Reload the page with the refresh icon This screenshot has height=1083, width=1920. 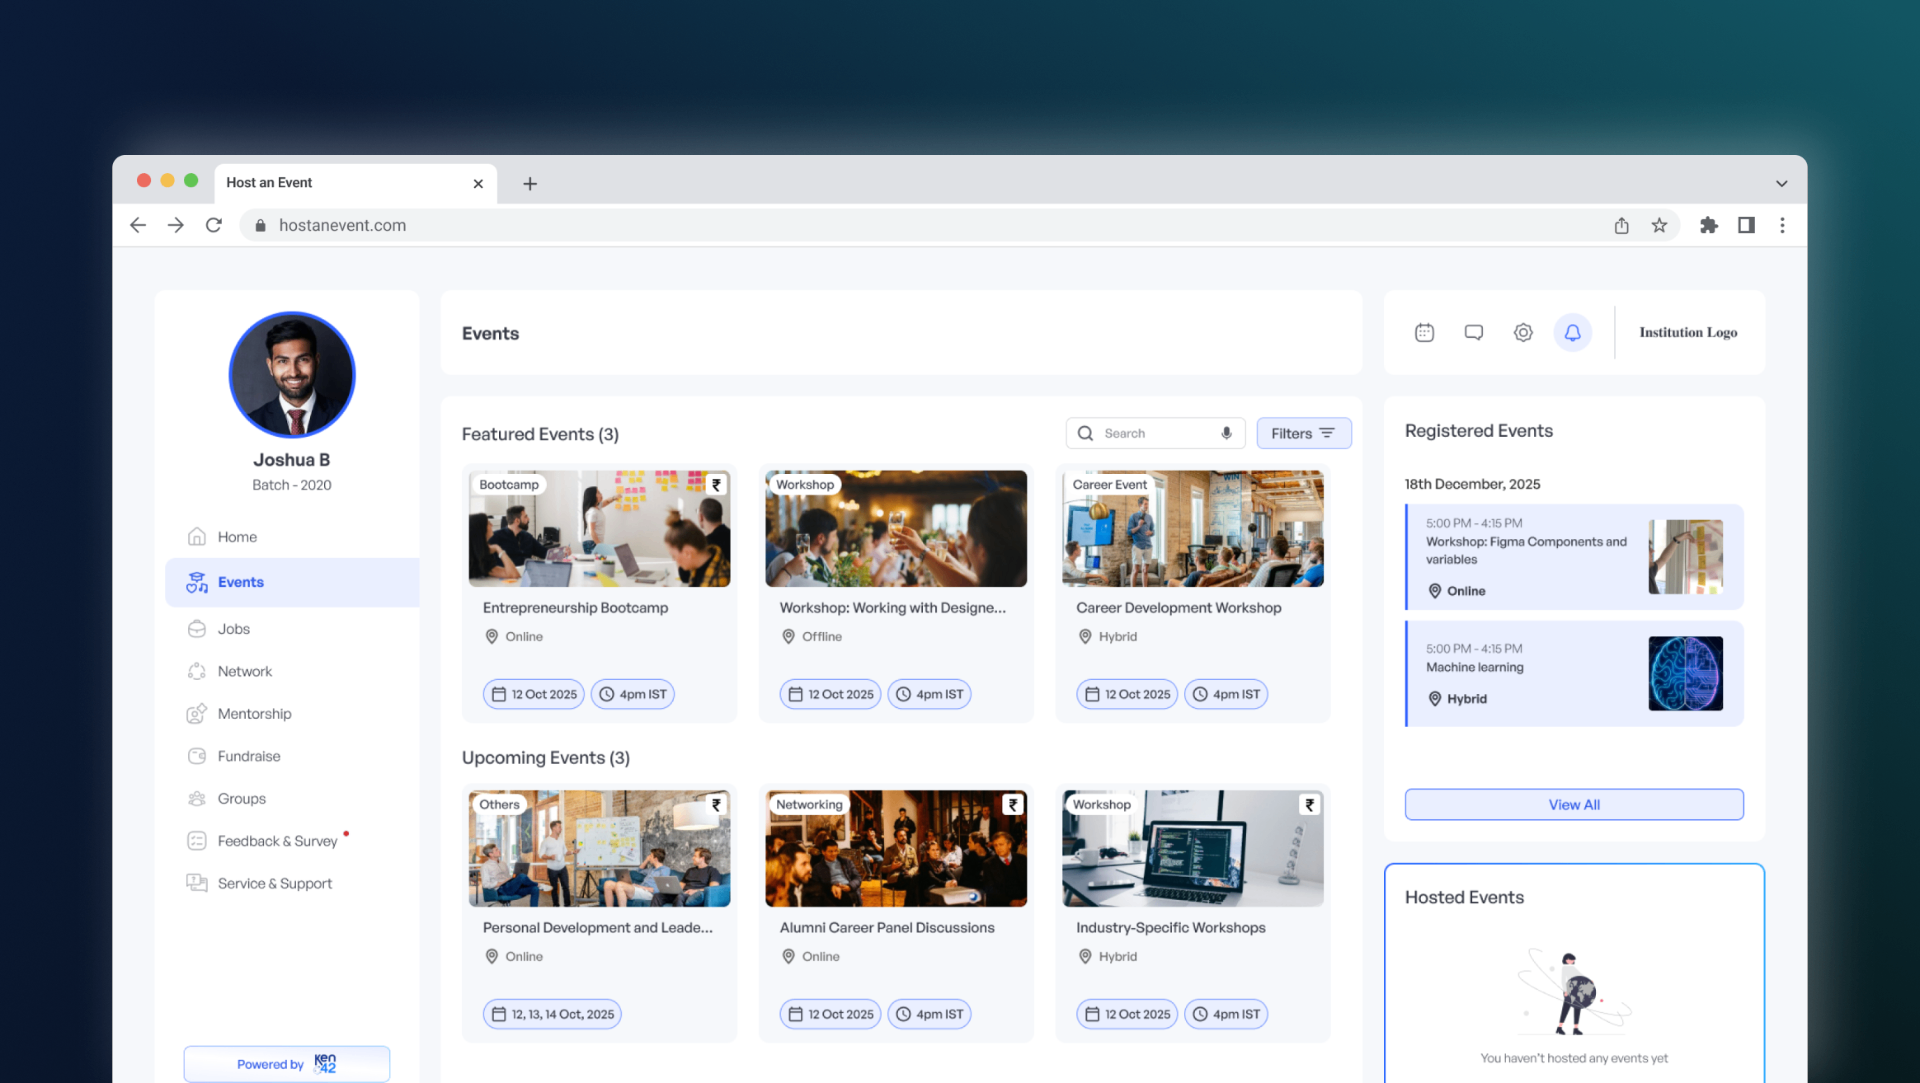pyautogui.click(x=214, y=226)
